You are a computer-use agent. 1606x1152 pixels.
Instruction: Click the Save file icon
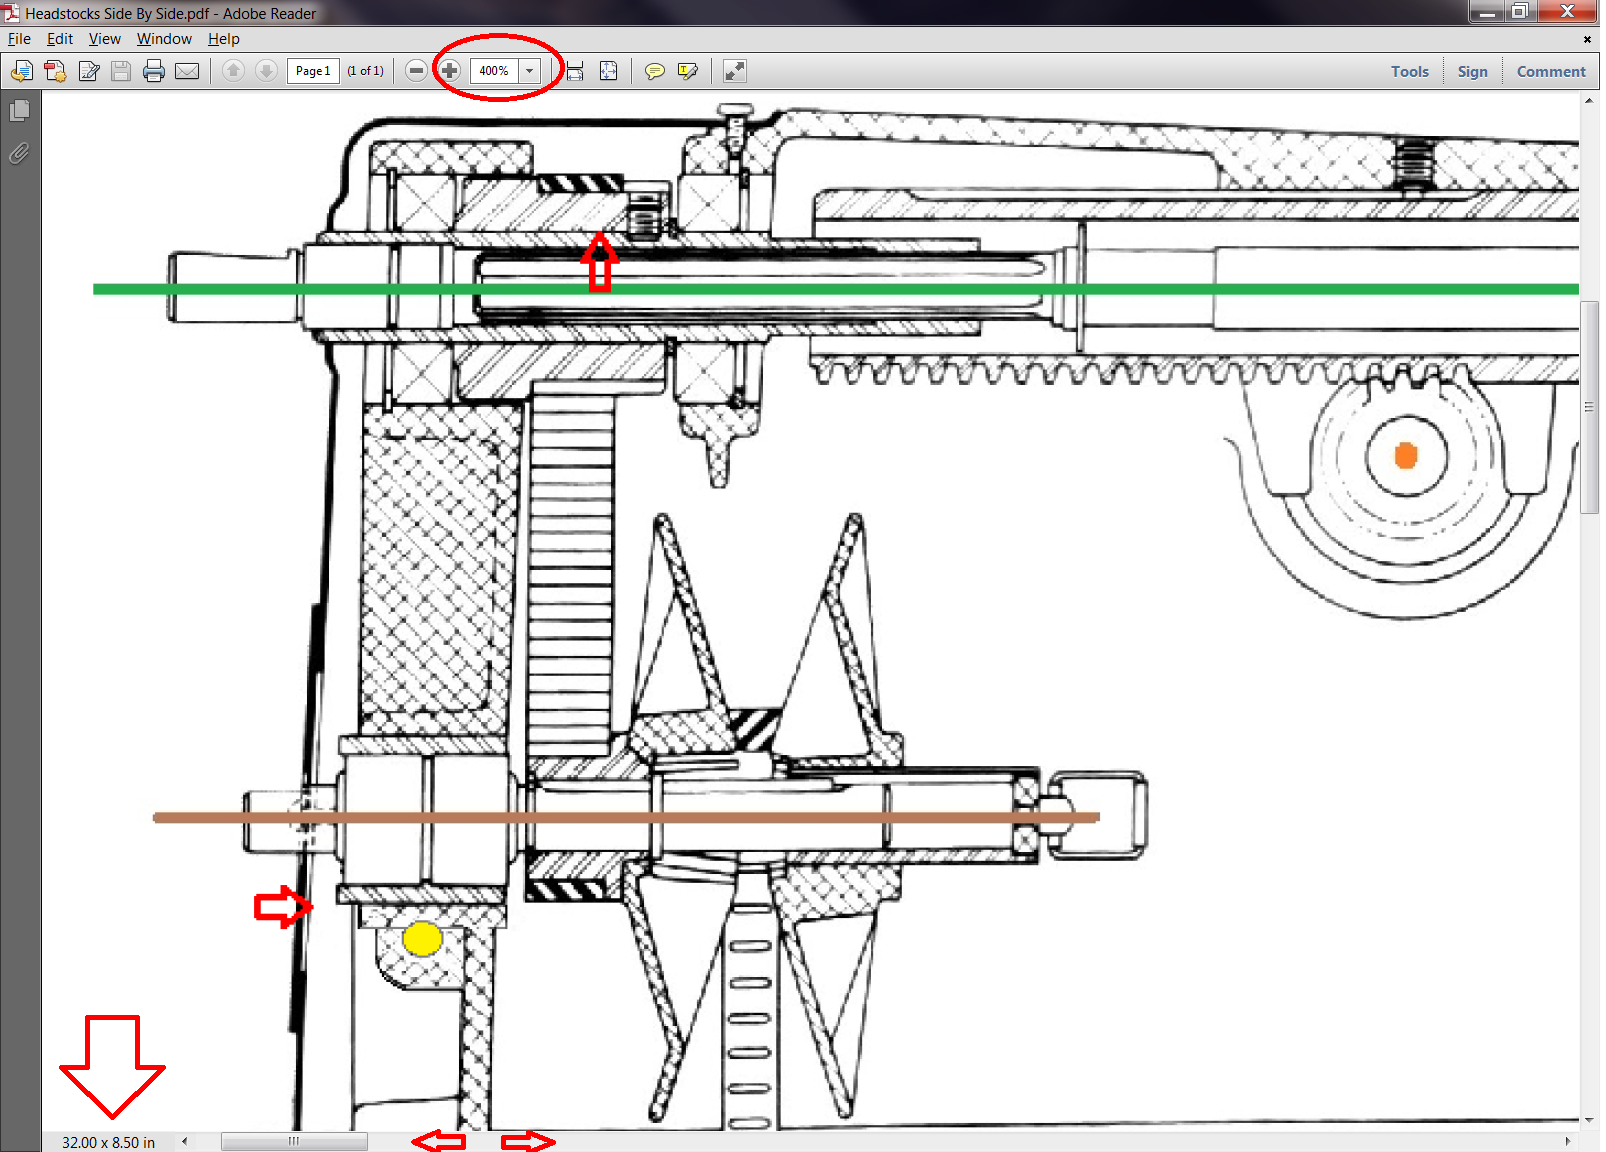click(121, 71)
